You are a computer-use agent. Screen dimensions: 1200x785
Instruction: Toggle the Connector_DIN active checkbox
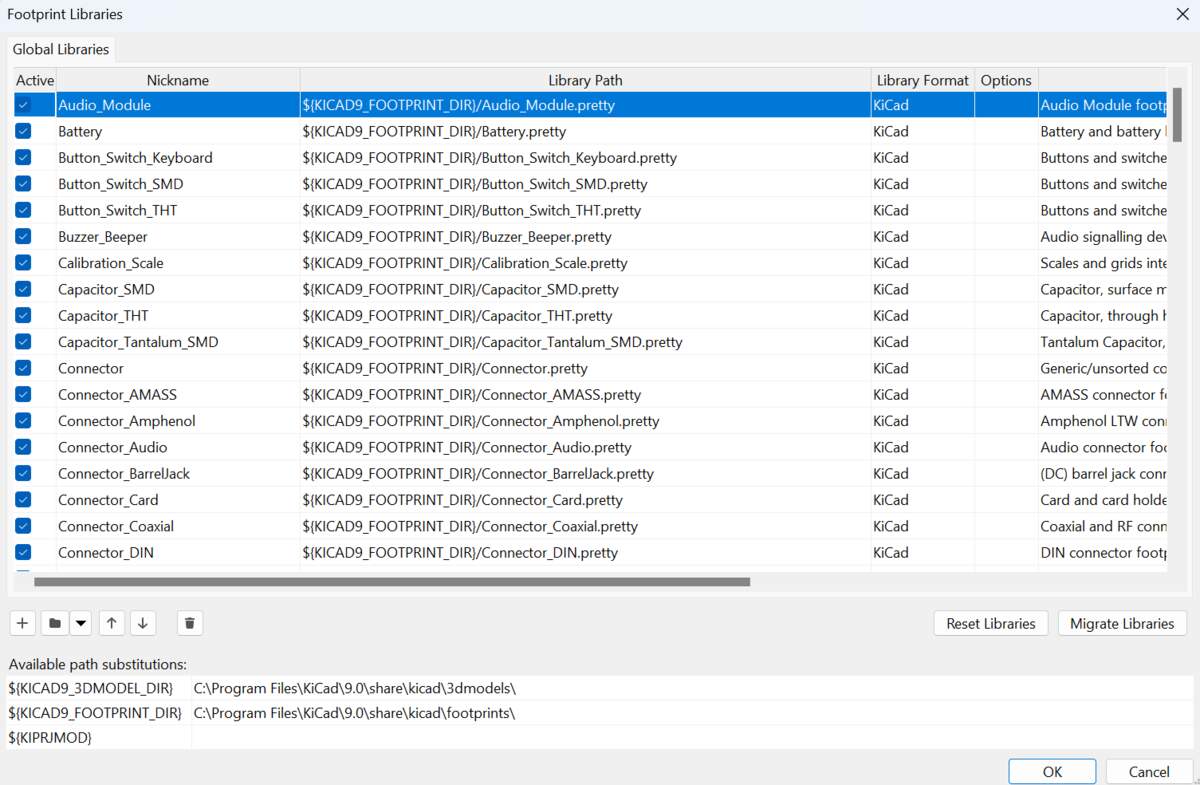22,552
